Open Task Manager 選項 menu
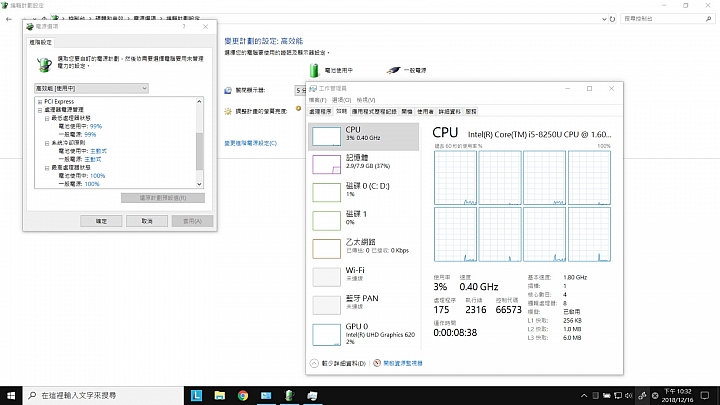 pos(341,100)
